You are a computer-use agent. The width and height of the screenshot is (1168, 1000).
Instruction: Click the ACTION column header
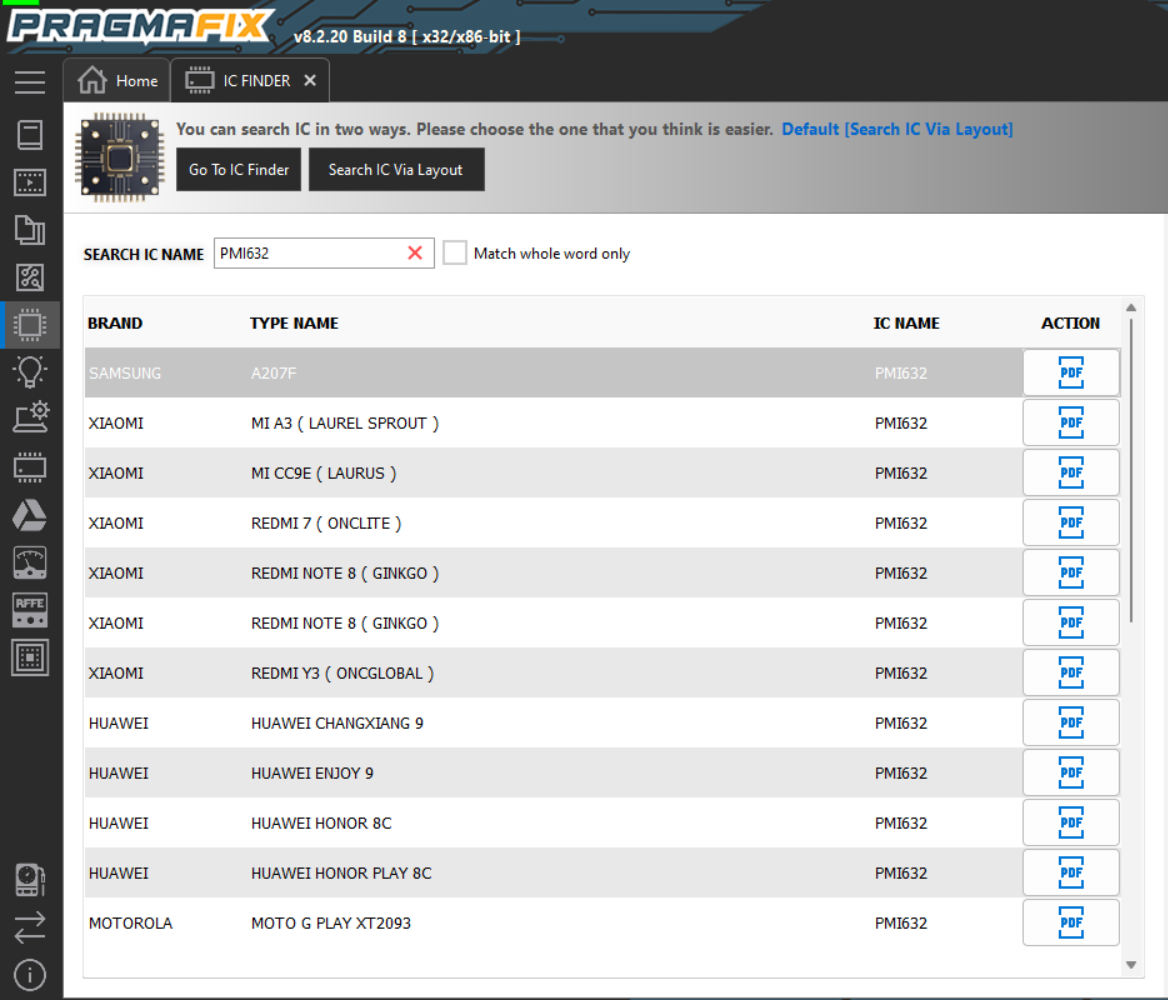pyautogui.click(x=1070, y=323)
